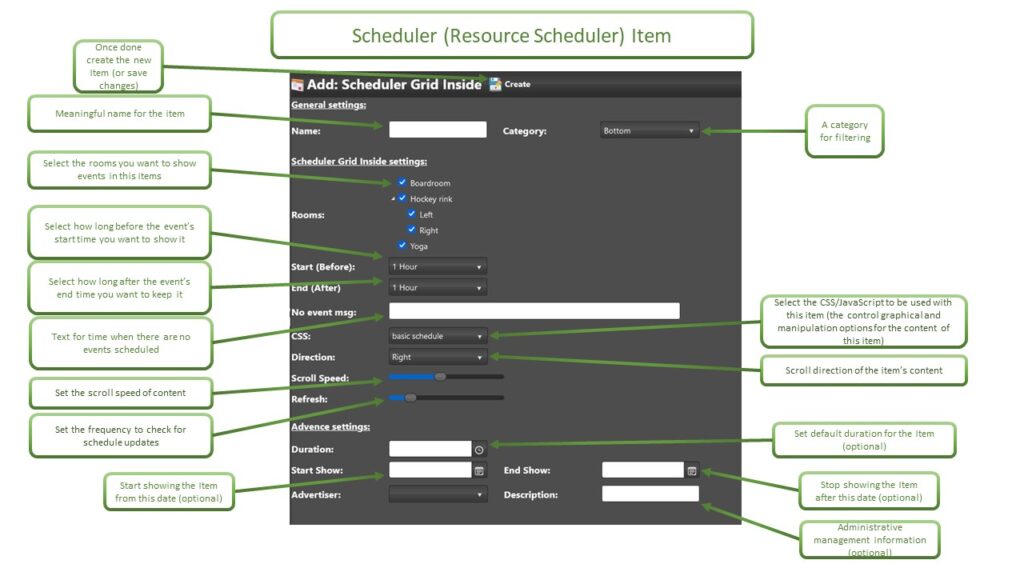Viewport: 1024px width, 576px height.
Task: Open the End Show calendar icon
Action: point(691,470)
